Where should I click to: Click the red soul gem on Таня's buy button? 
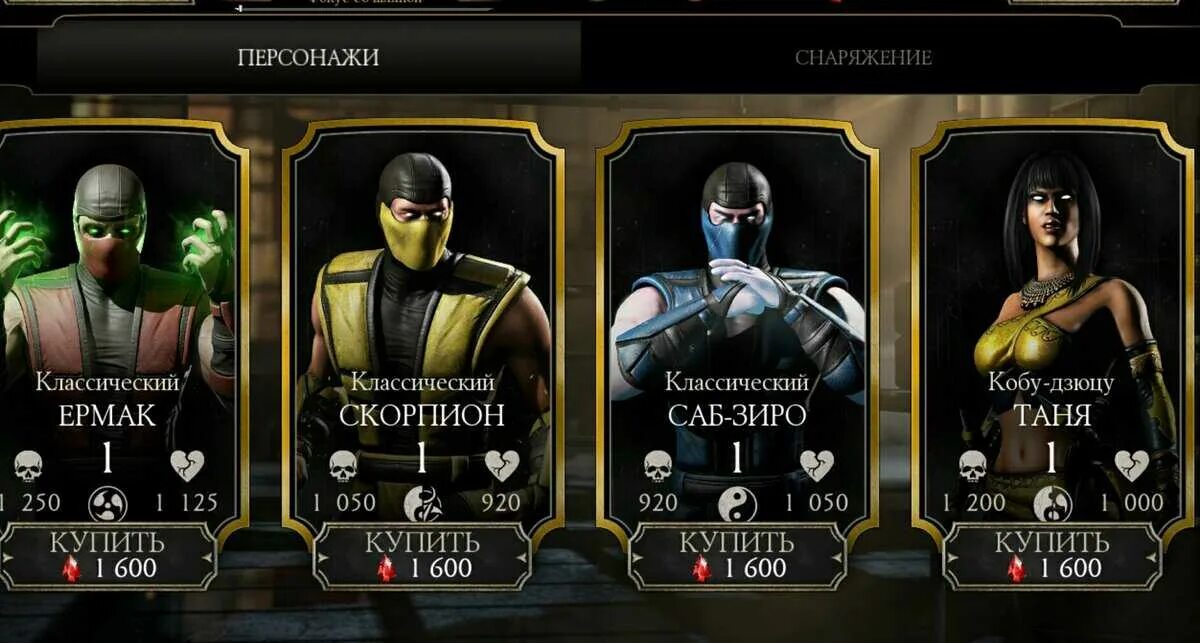click(1017, 569)
